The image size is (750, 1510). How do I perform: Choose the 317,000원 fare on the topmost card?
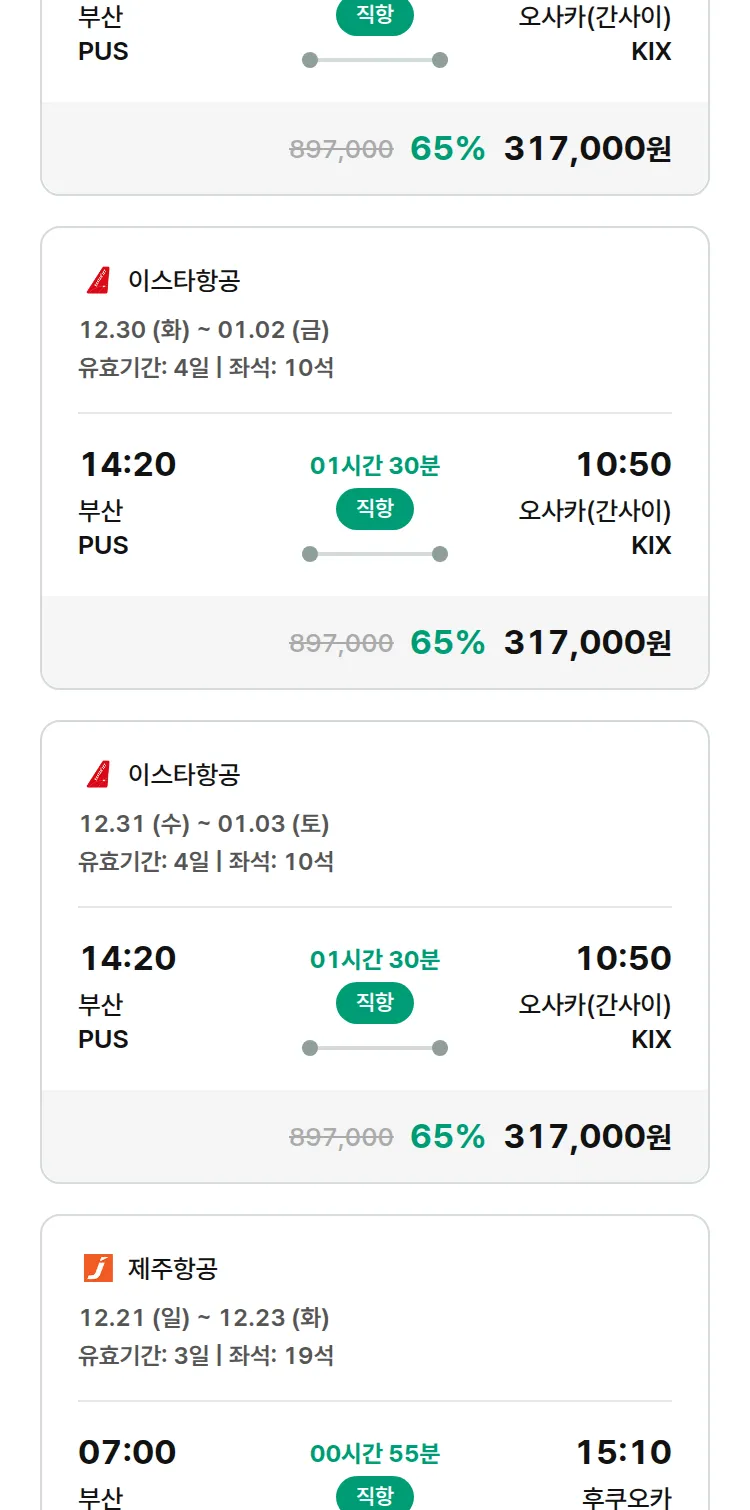(x=587, y=149)
